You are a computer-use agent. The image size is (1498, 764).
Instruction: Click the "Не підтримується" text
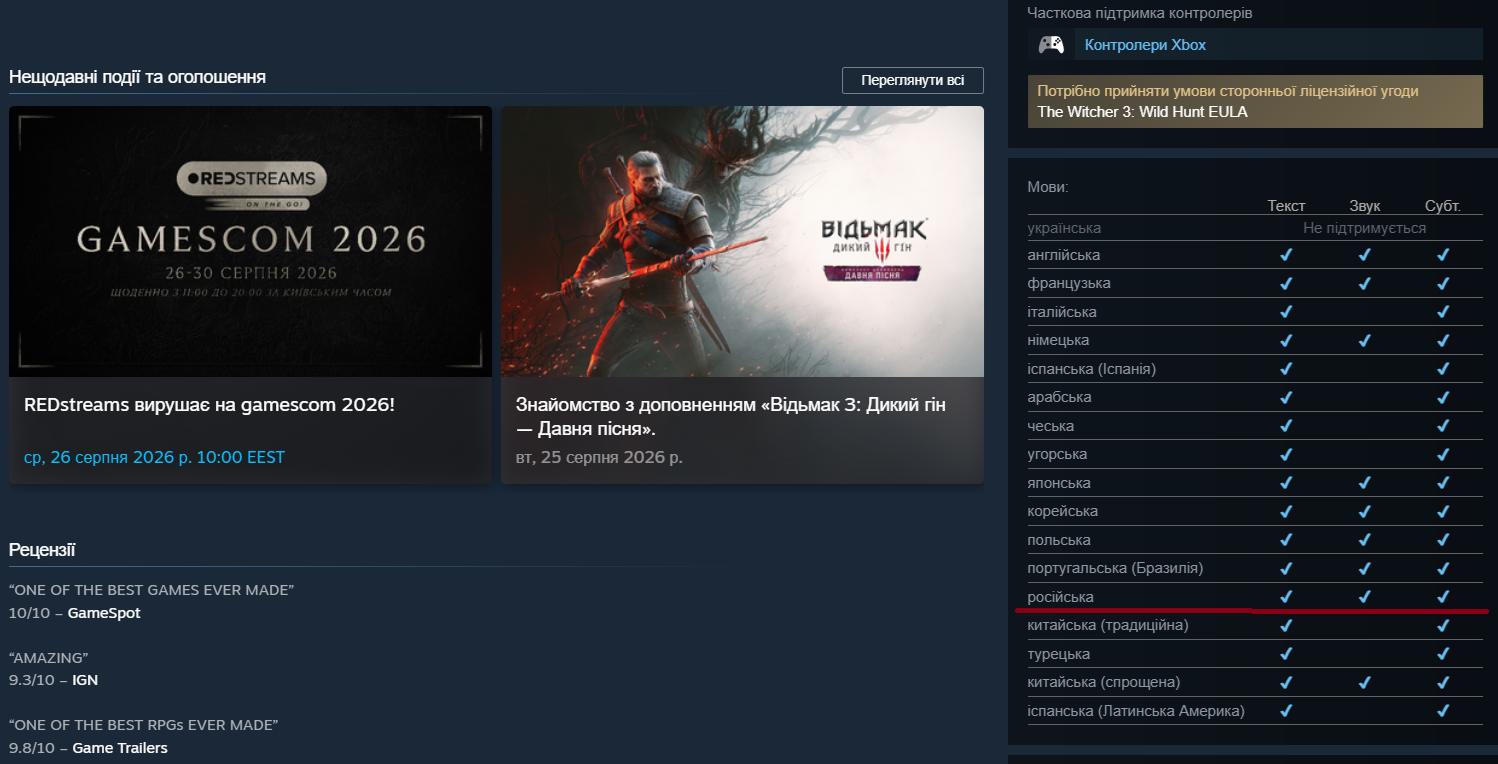point(1364,228)
